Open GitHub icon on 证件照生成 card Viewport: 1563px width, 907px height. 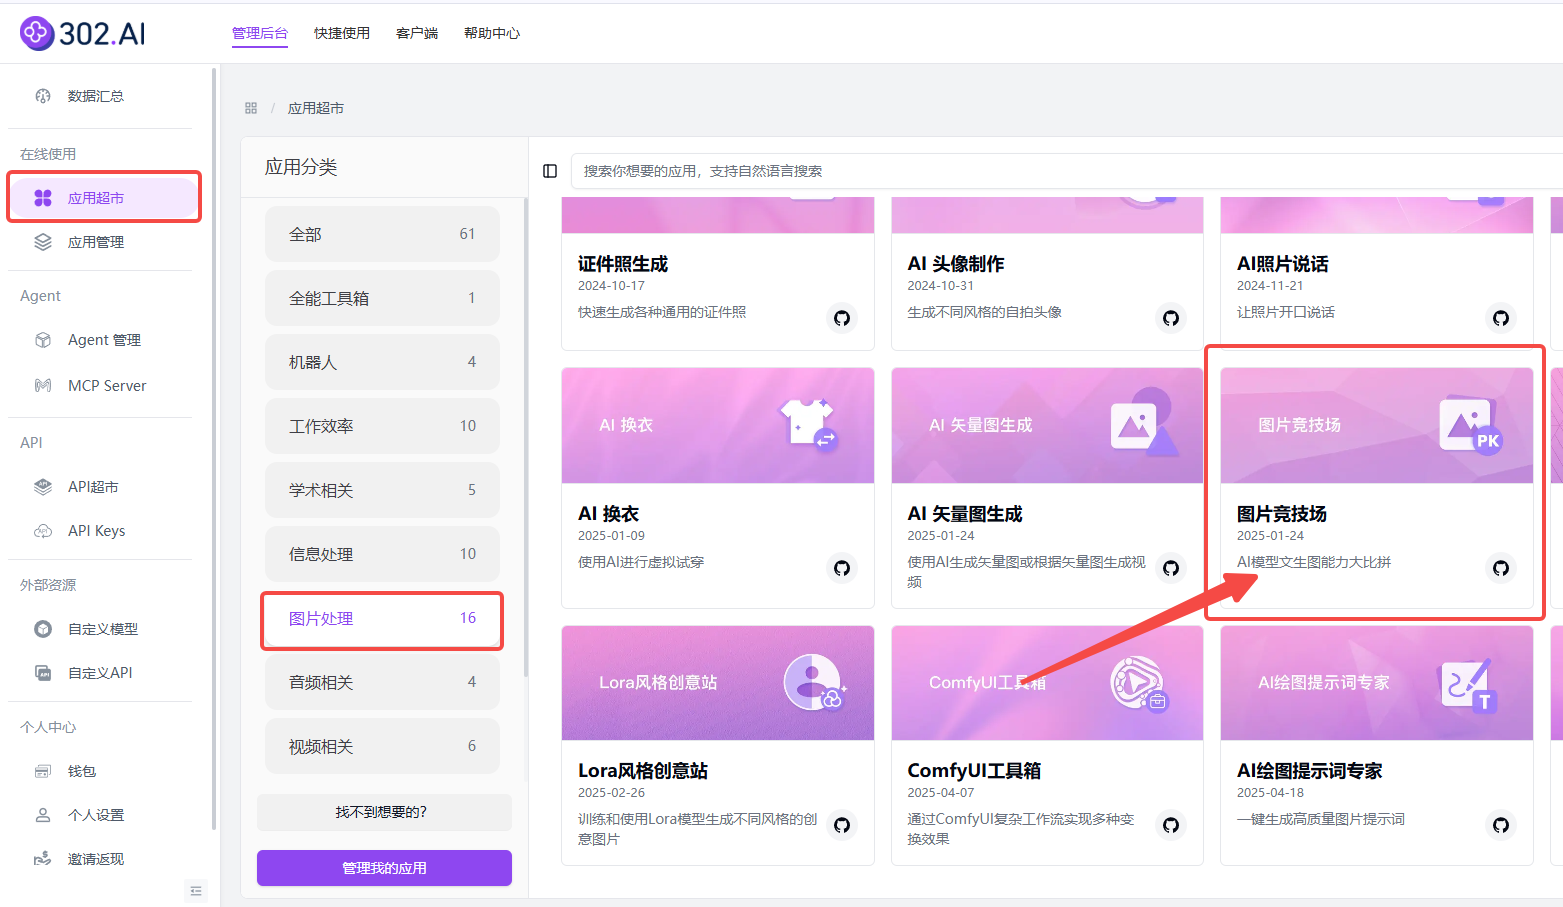[x=842, y=318]
